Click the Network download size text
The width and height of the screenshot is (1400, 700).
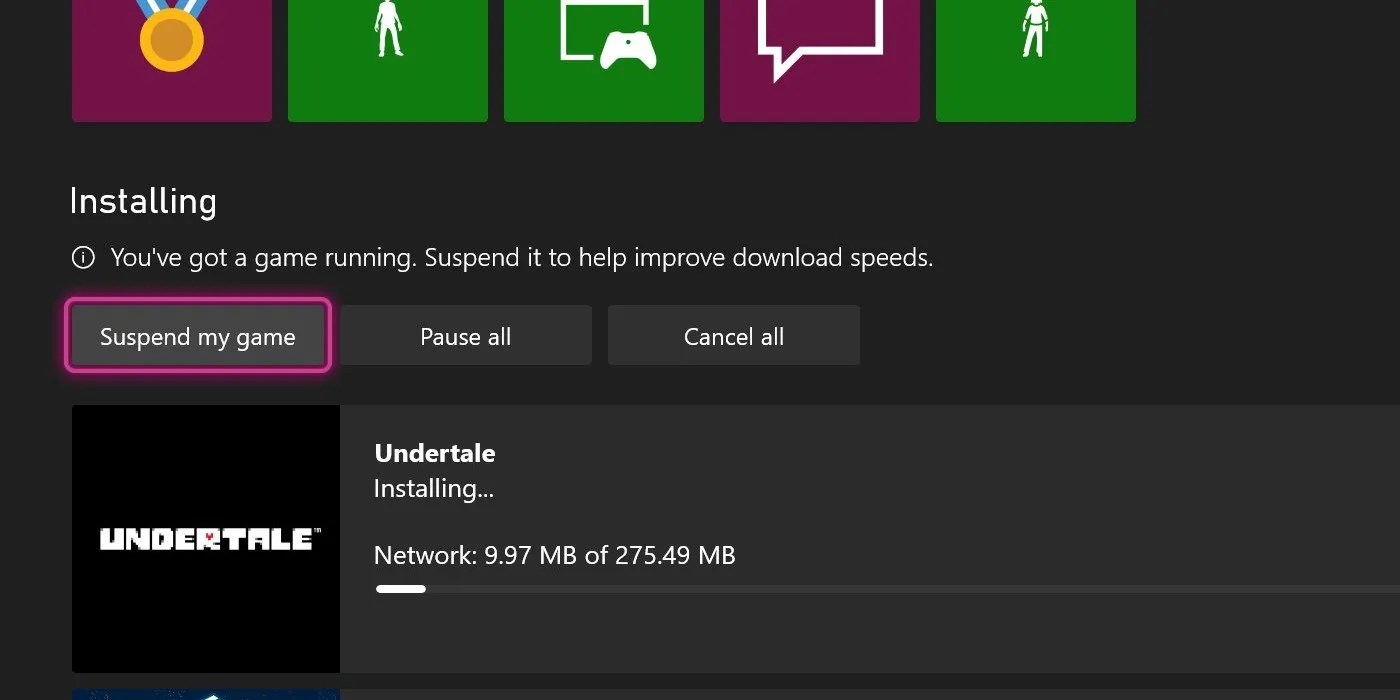click(554, 555)
